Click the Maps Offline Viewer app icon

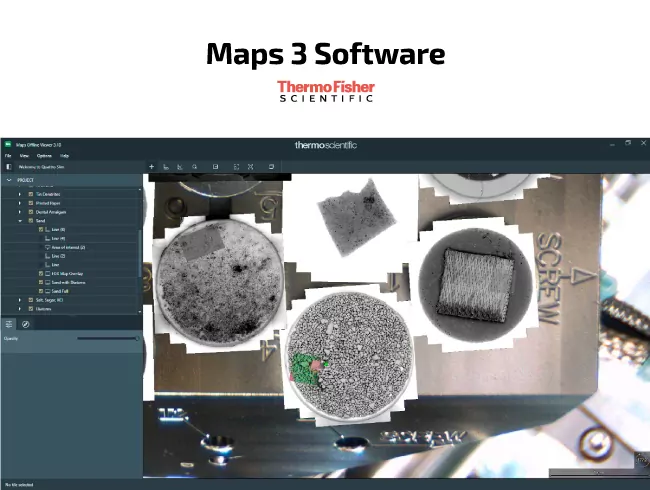6,145
